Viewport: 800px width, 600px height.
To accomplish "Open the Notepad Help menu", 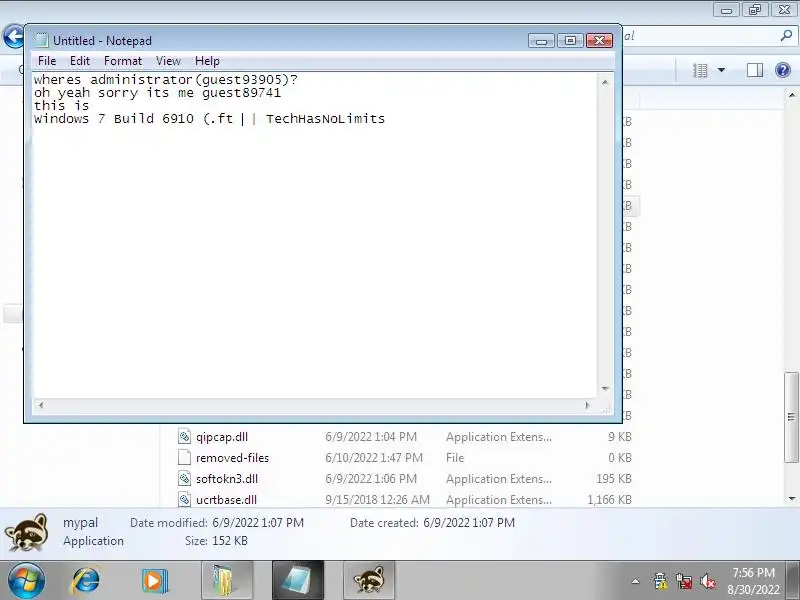I will (x=207, y=61).
